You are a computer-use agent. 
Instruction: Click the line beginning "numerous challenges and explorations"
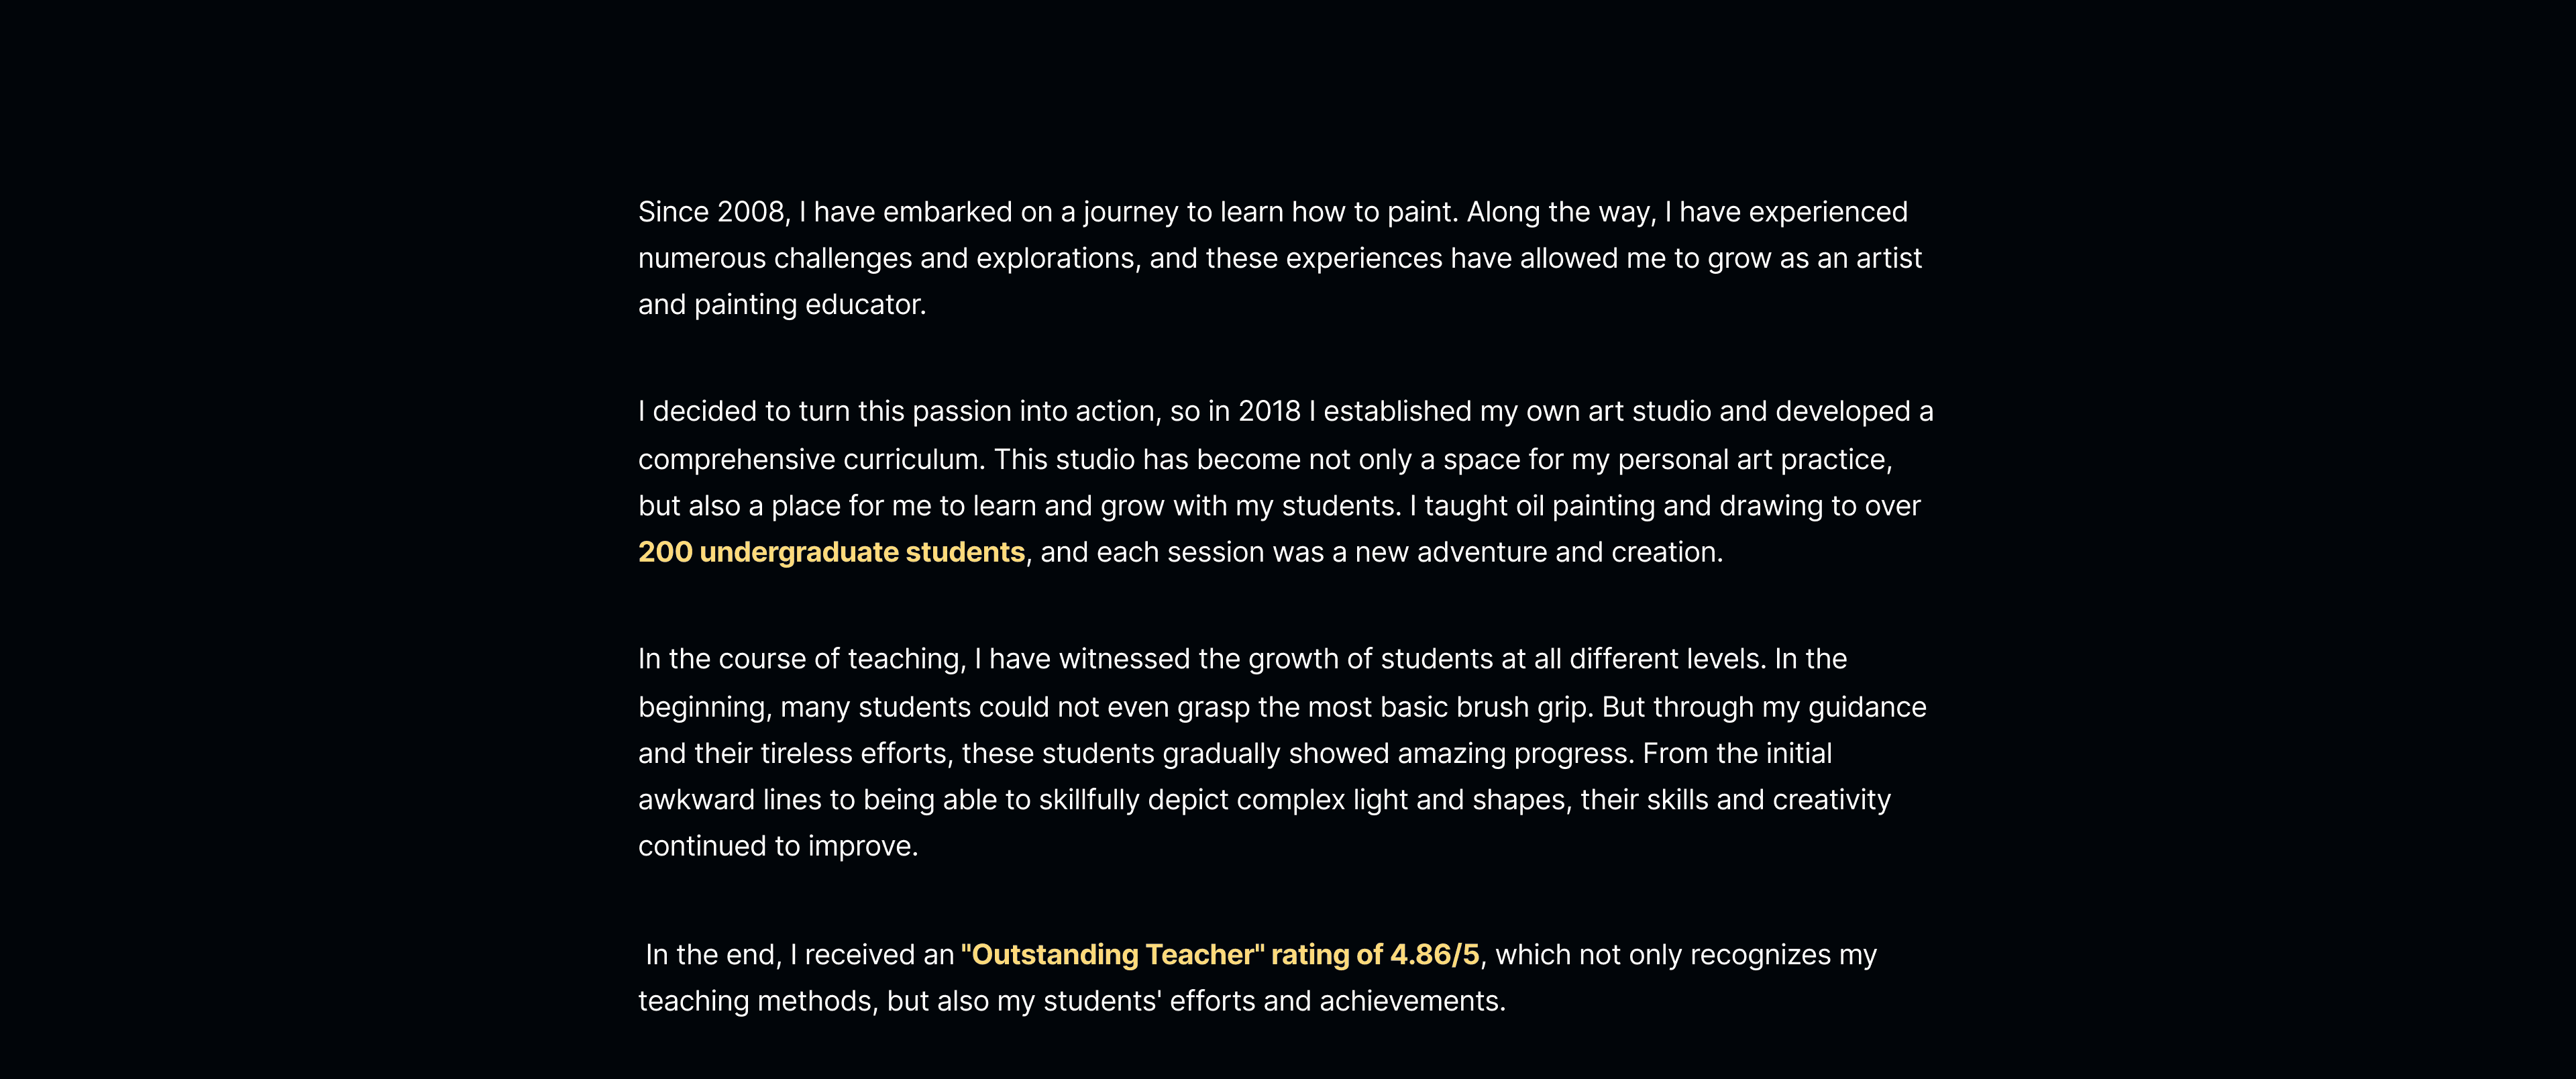(1280, 258)
